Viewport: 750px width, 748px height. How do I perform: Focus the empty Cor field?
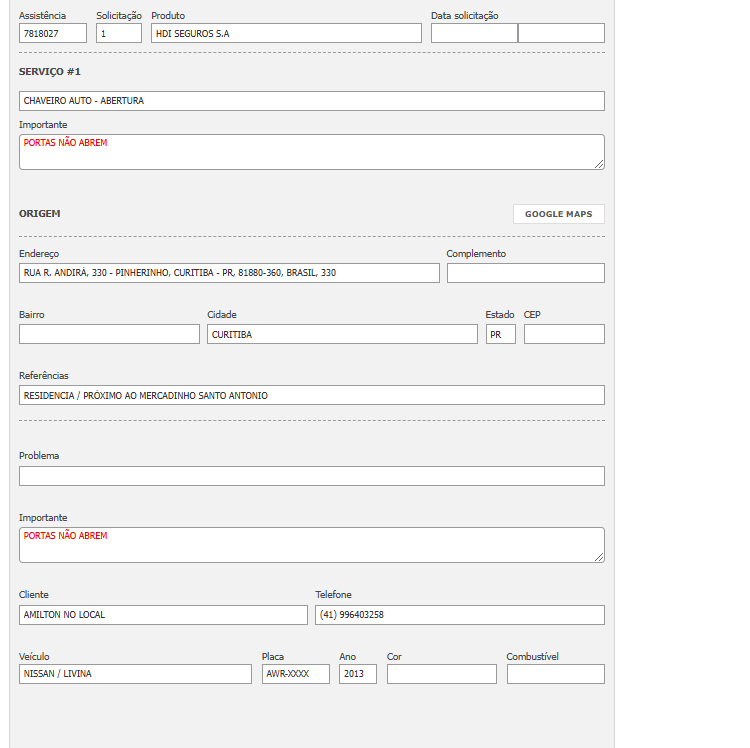(441, 674)
